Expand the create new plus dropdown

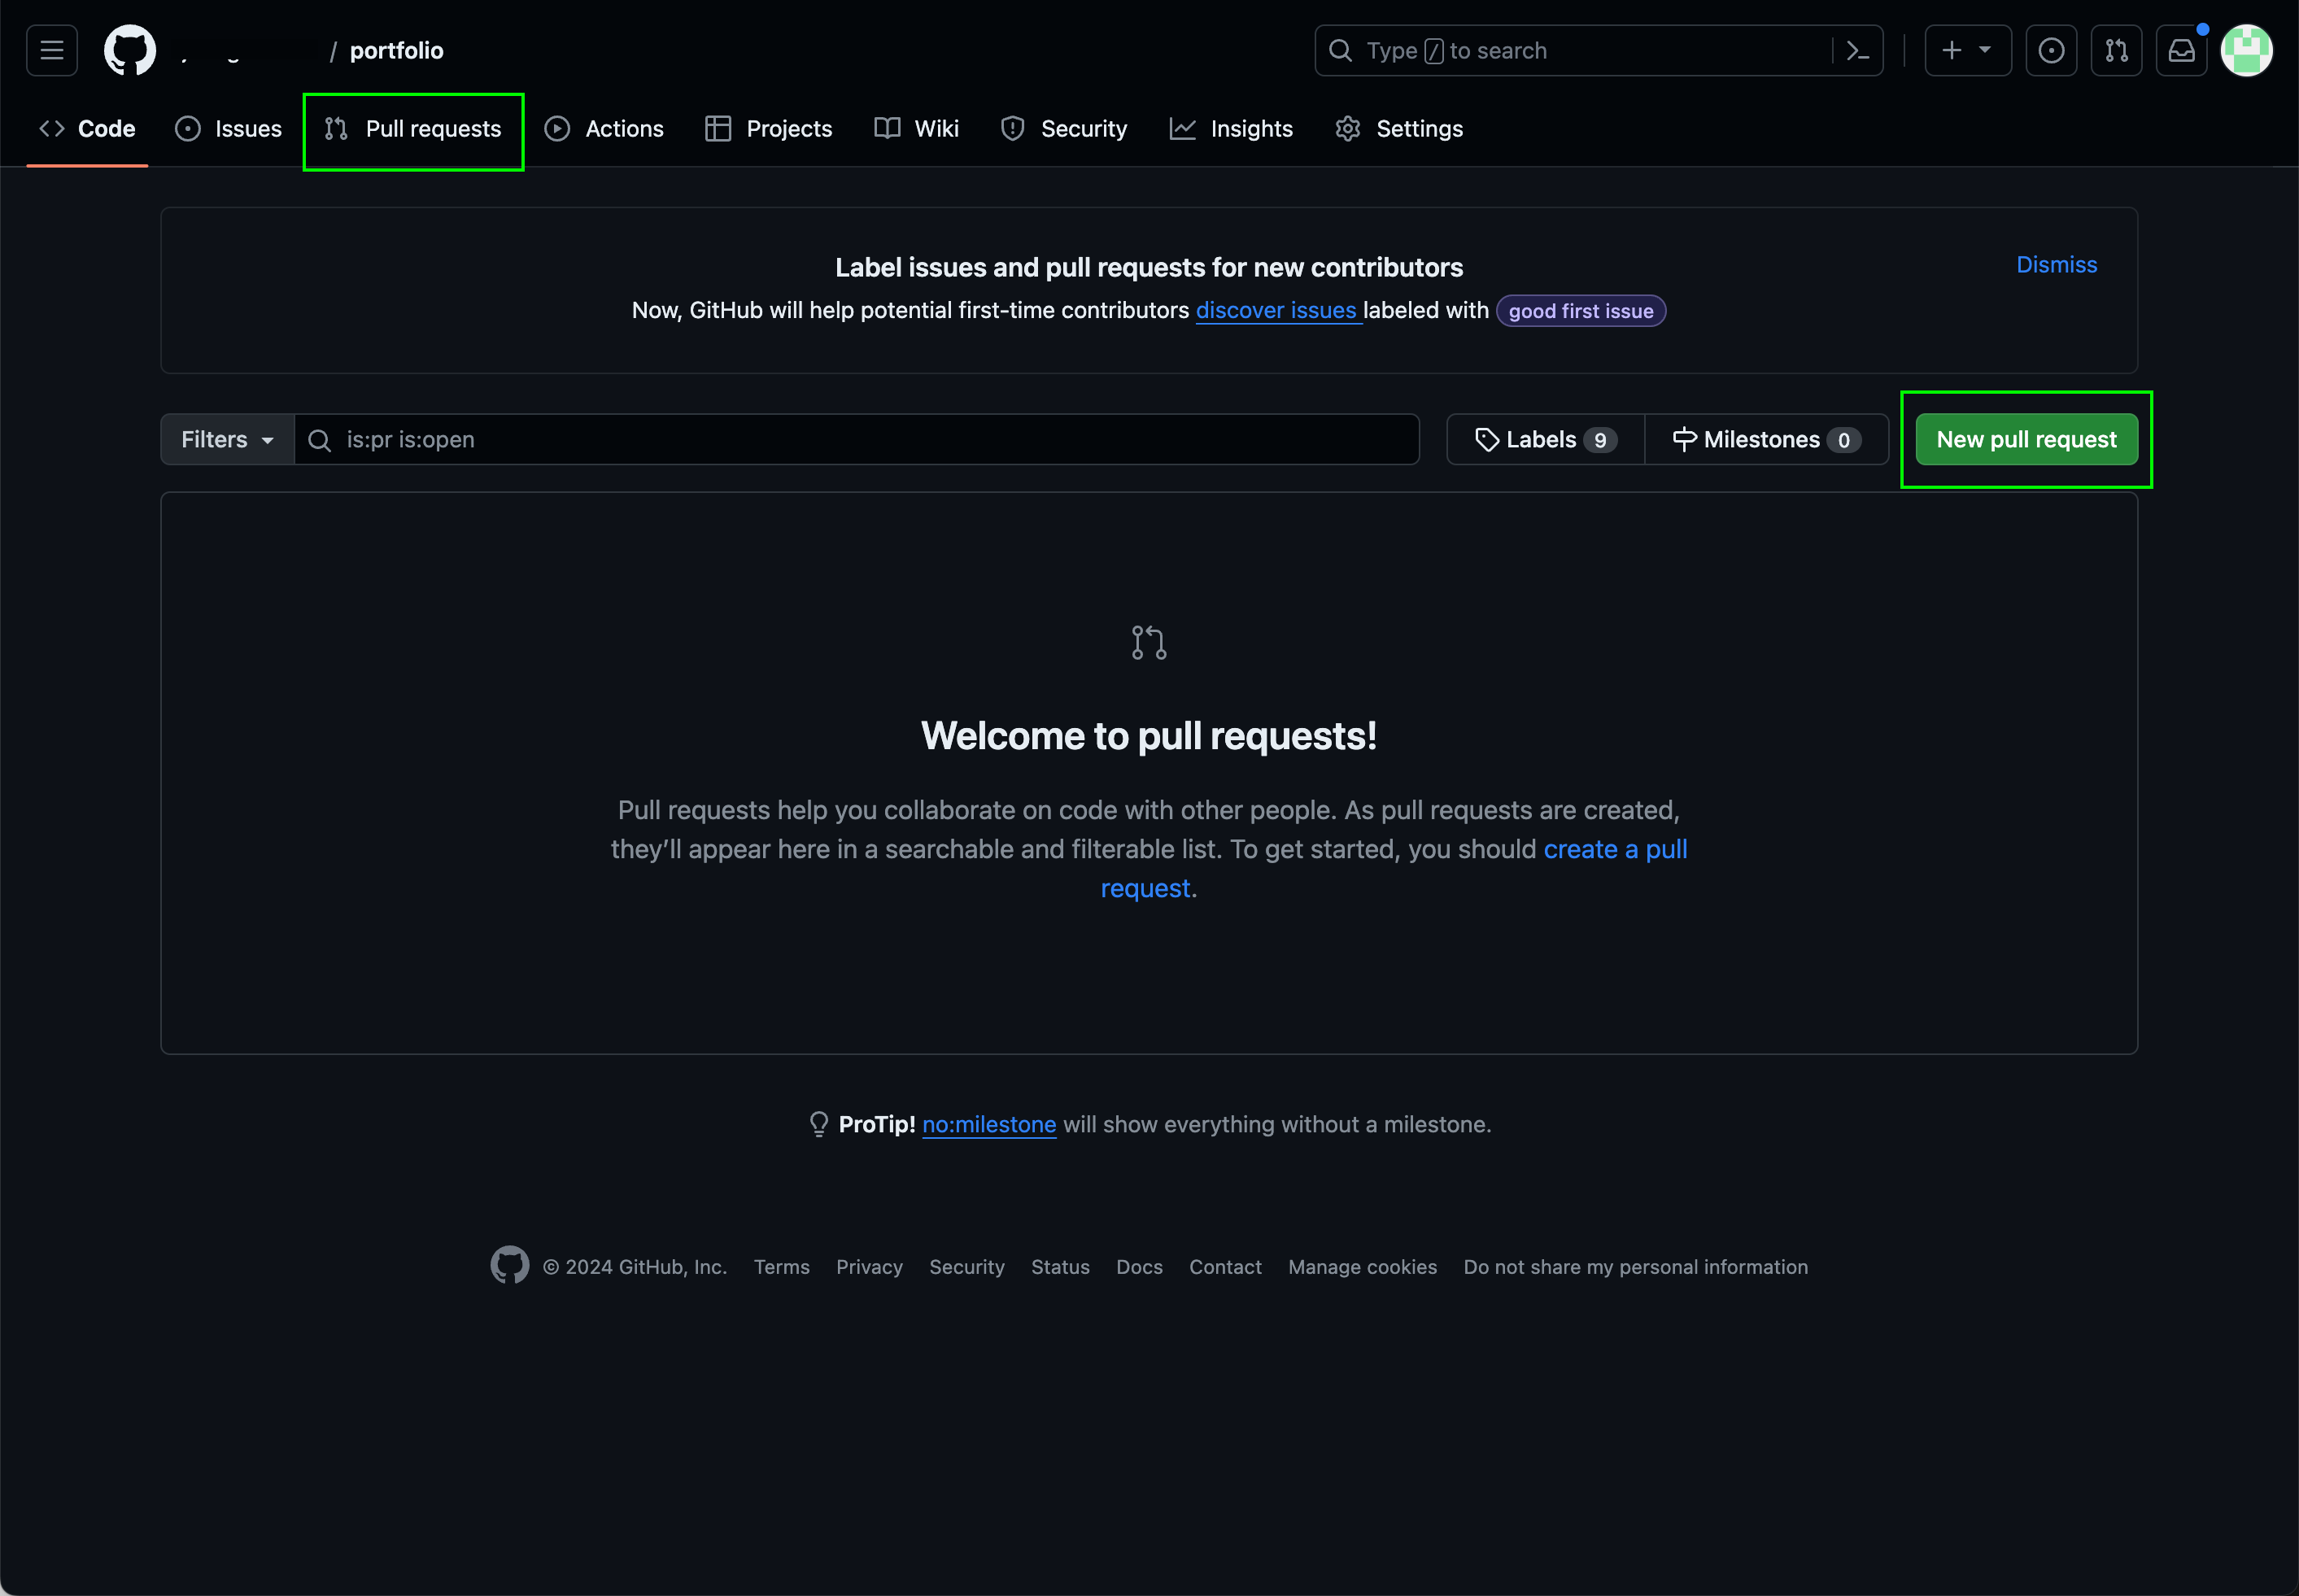point(1966,50)
